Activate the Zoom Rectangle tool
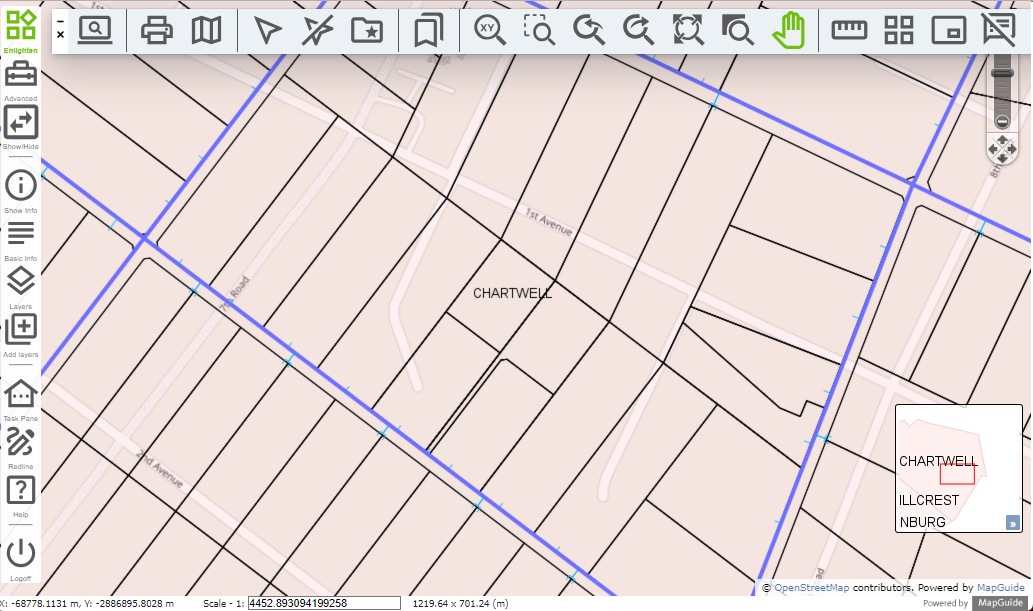The height and width of the screenshot is (611, 1033). (539, 31)
